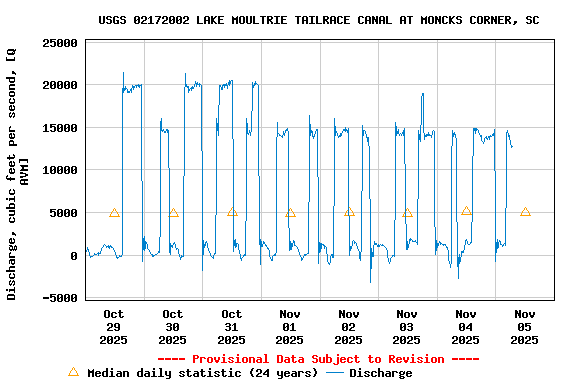Click the Oct 31 median daily statistic triangle

tap(232, 212)
